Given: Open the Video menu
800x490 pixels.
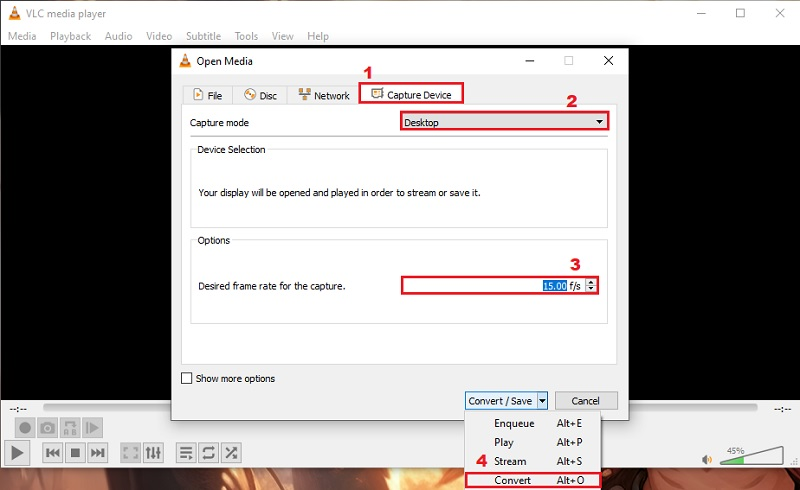Looking at the screenshot, I should click(x=159, y=36).
